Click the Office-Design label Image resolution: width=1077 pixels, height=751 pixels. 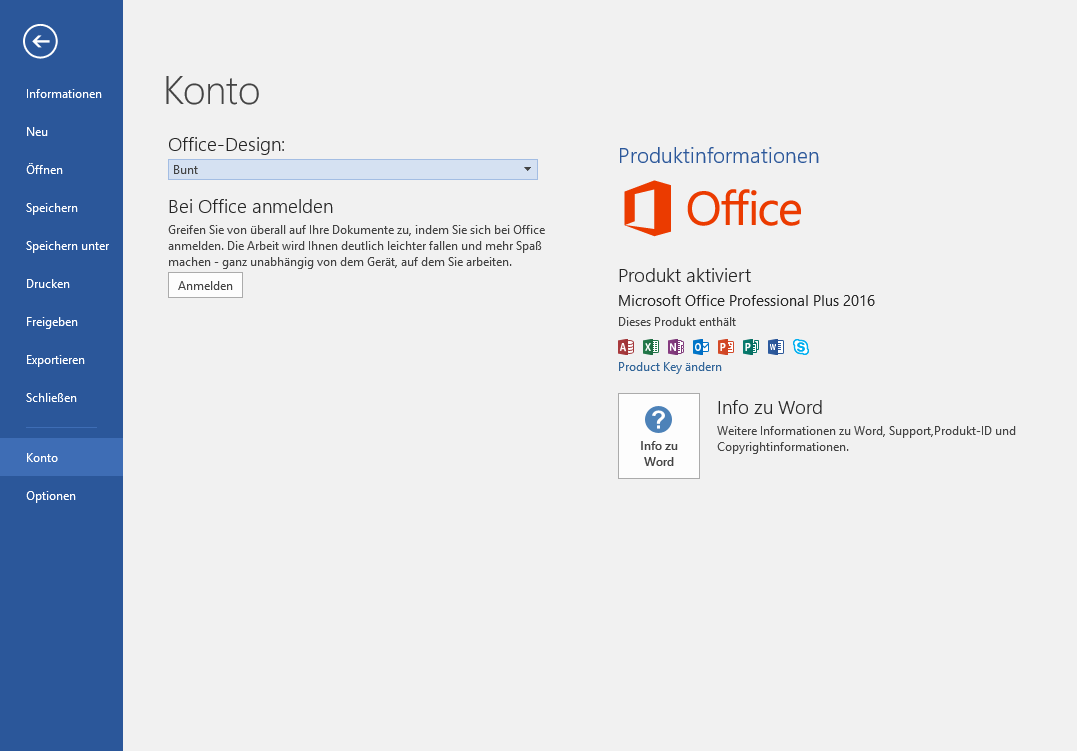click(227, 144)
